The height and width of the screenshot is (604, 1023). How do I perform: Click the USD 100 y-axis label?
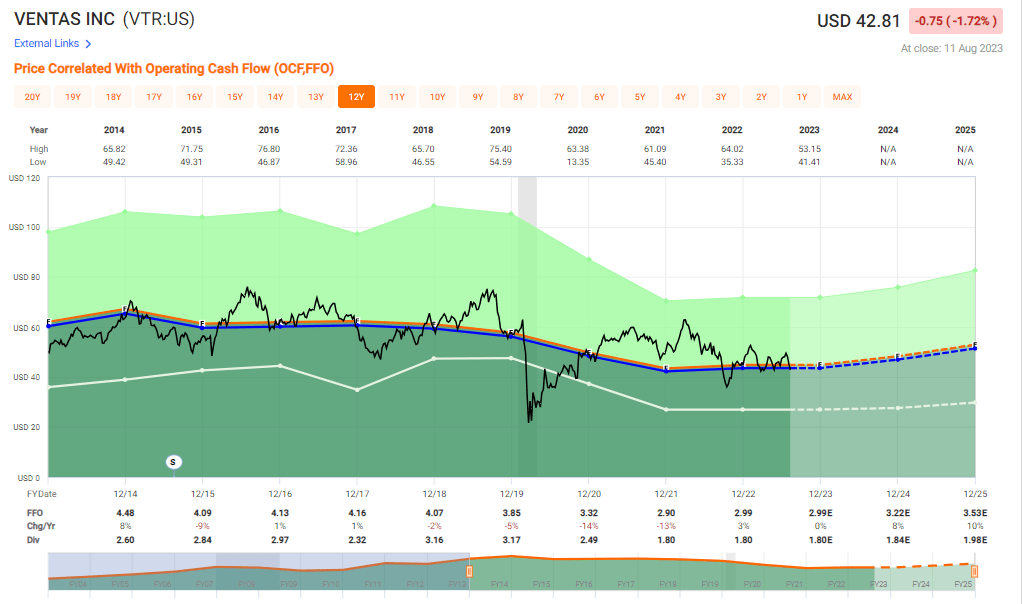coord(24,227)
